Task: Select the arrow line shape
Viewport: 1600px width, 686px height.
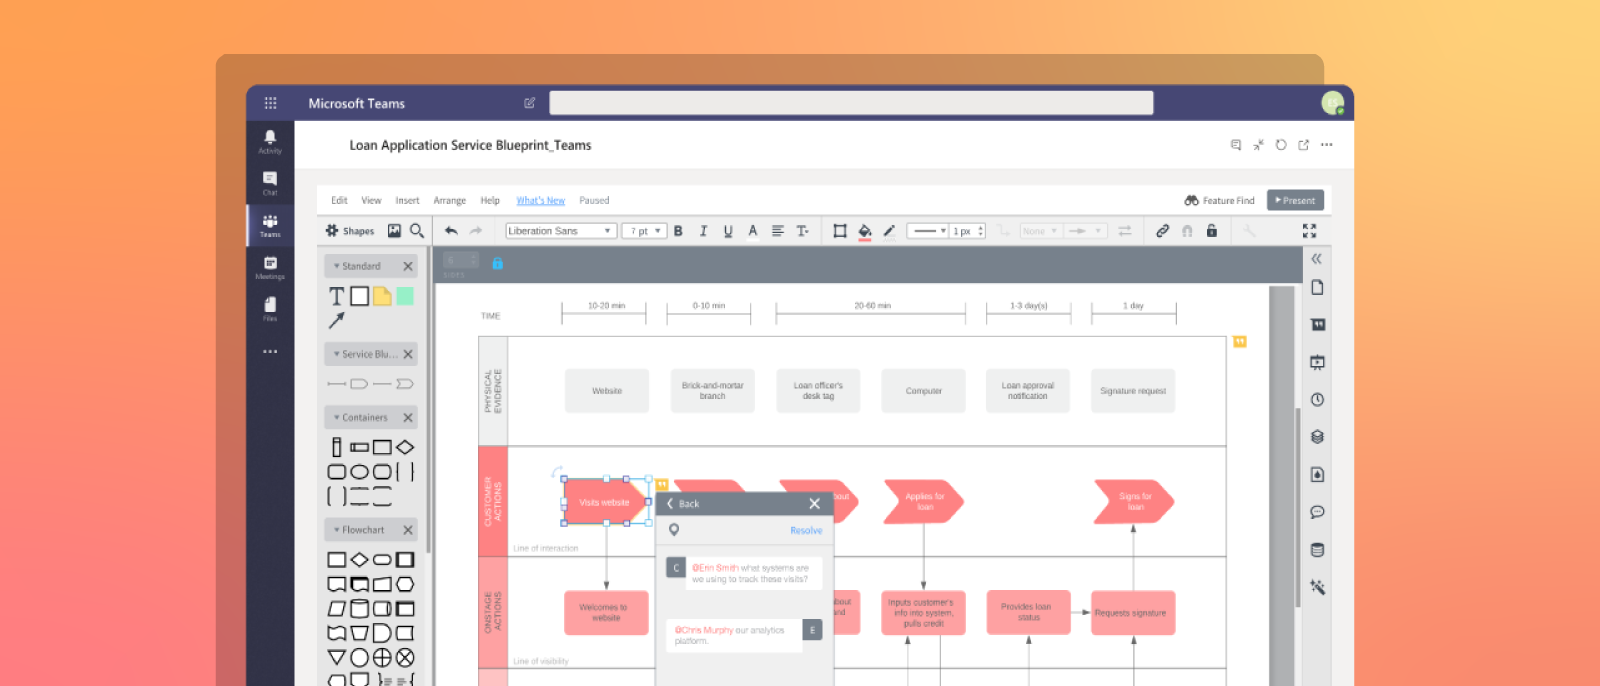Action: [x=336, y=321]
